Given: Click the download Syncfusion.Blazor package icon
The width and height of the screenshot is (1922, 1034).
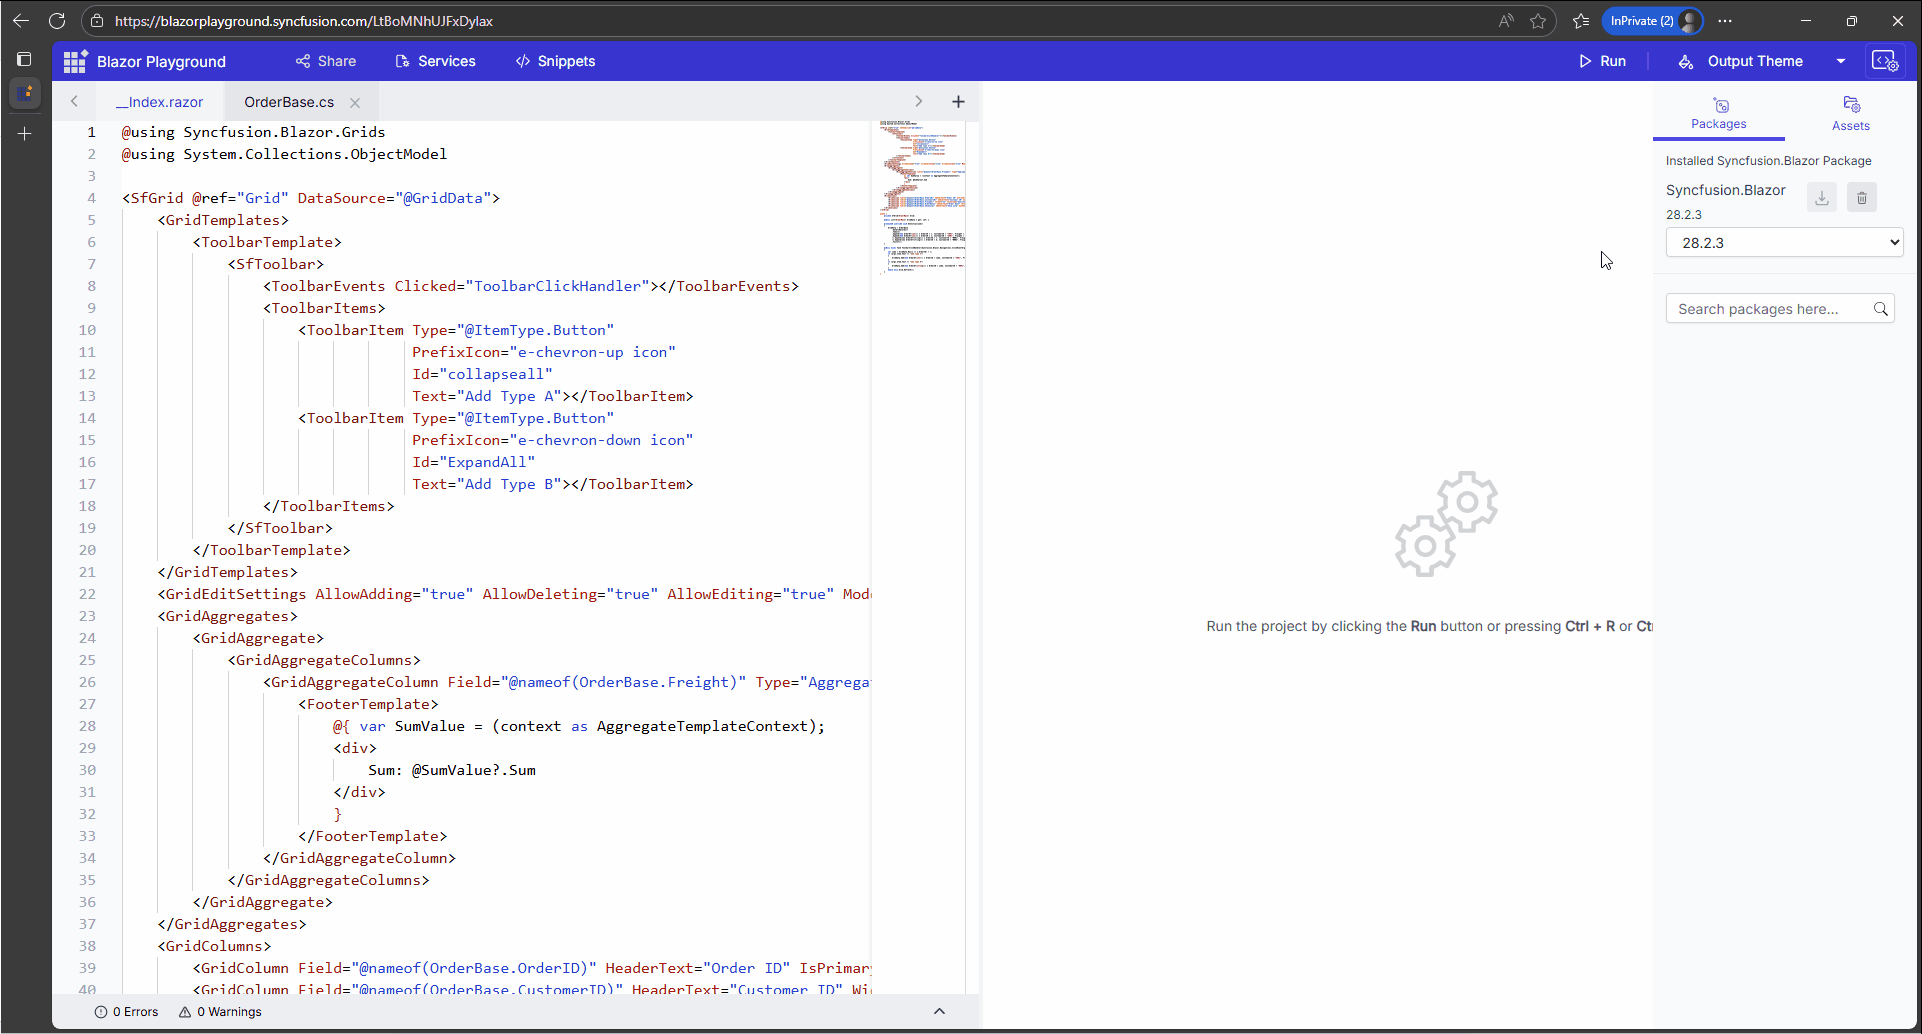Looking at the screenshot, I should tap(1822, 197).
